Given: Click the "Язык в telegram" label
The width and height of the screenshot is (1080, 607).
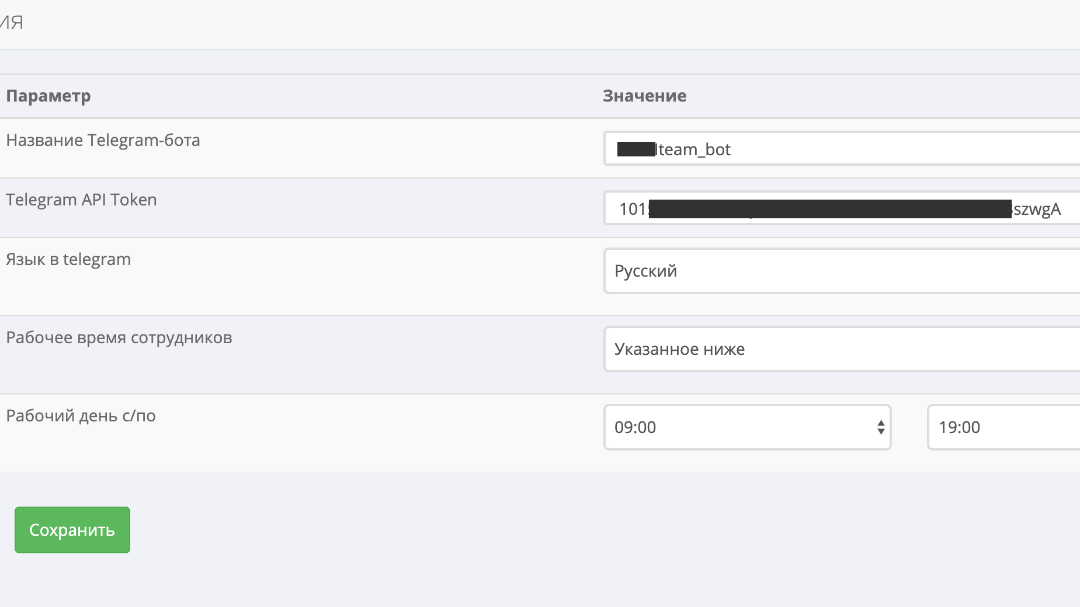Looking at the screenshot, I should [68, 260].
